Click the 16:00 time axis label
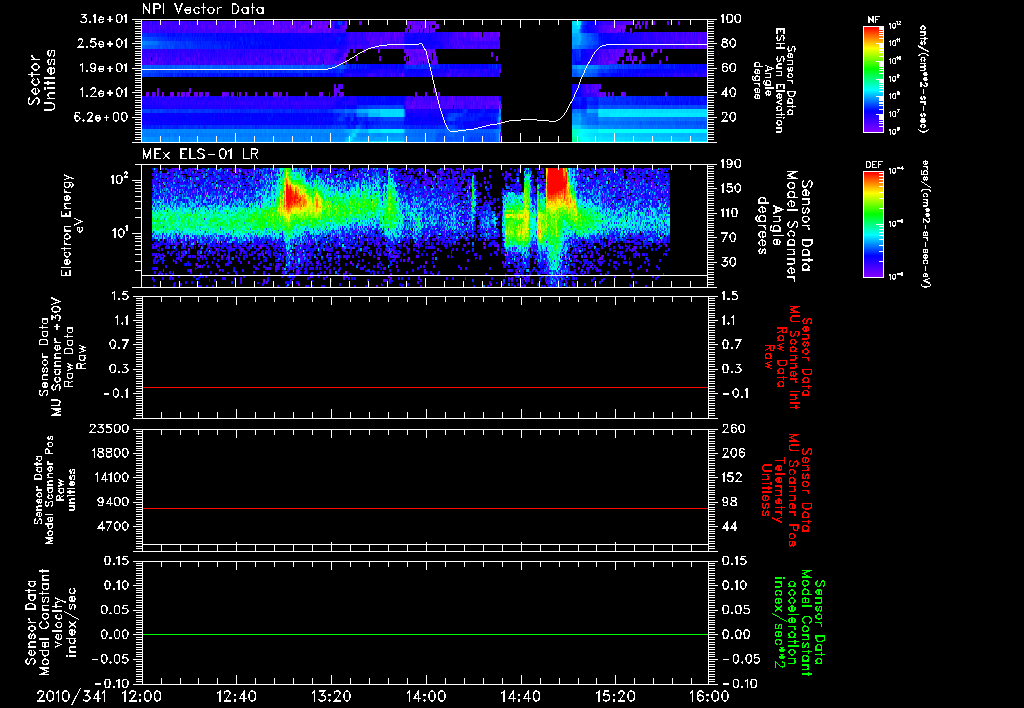This screenshot has height=708, width=1024. [709, 696]
